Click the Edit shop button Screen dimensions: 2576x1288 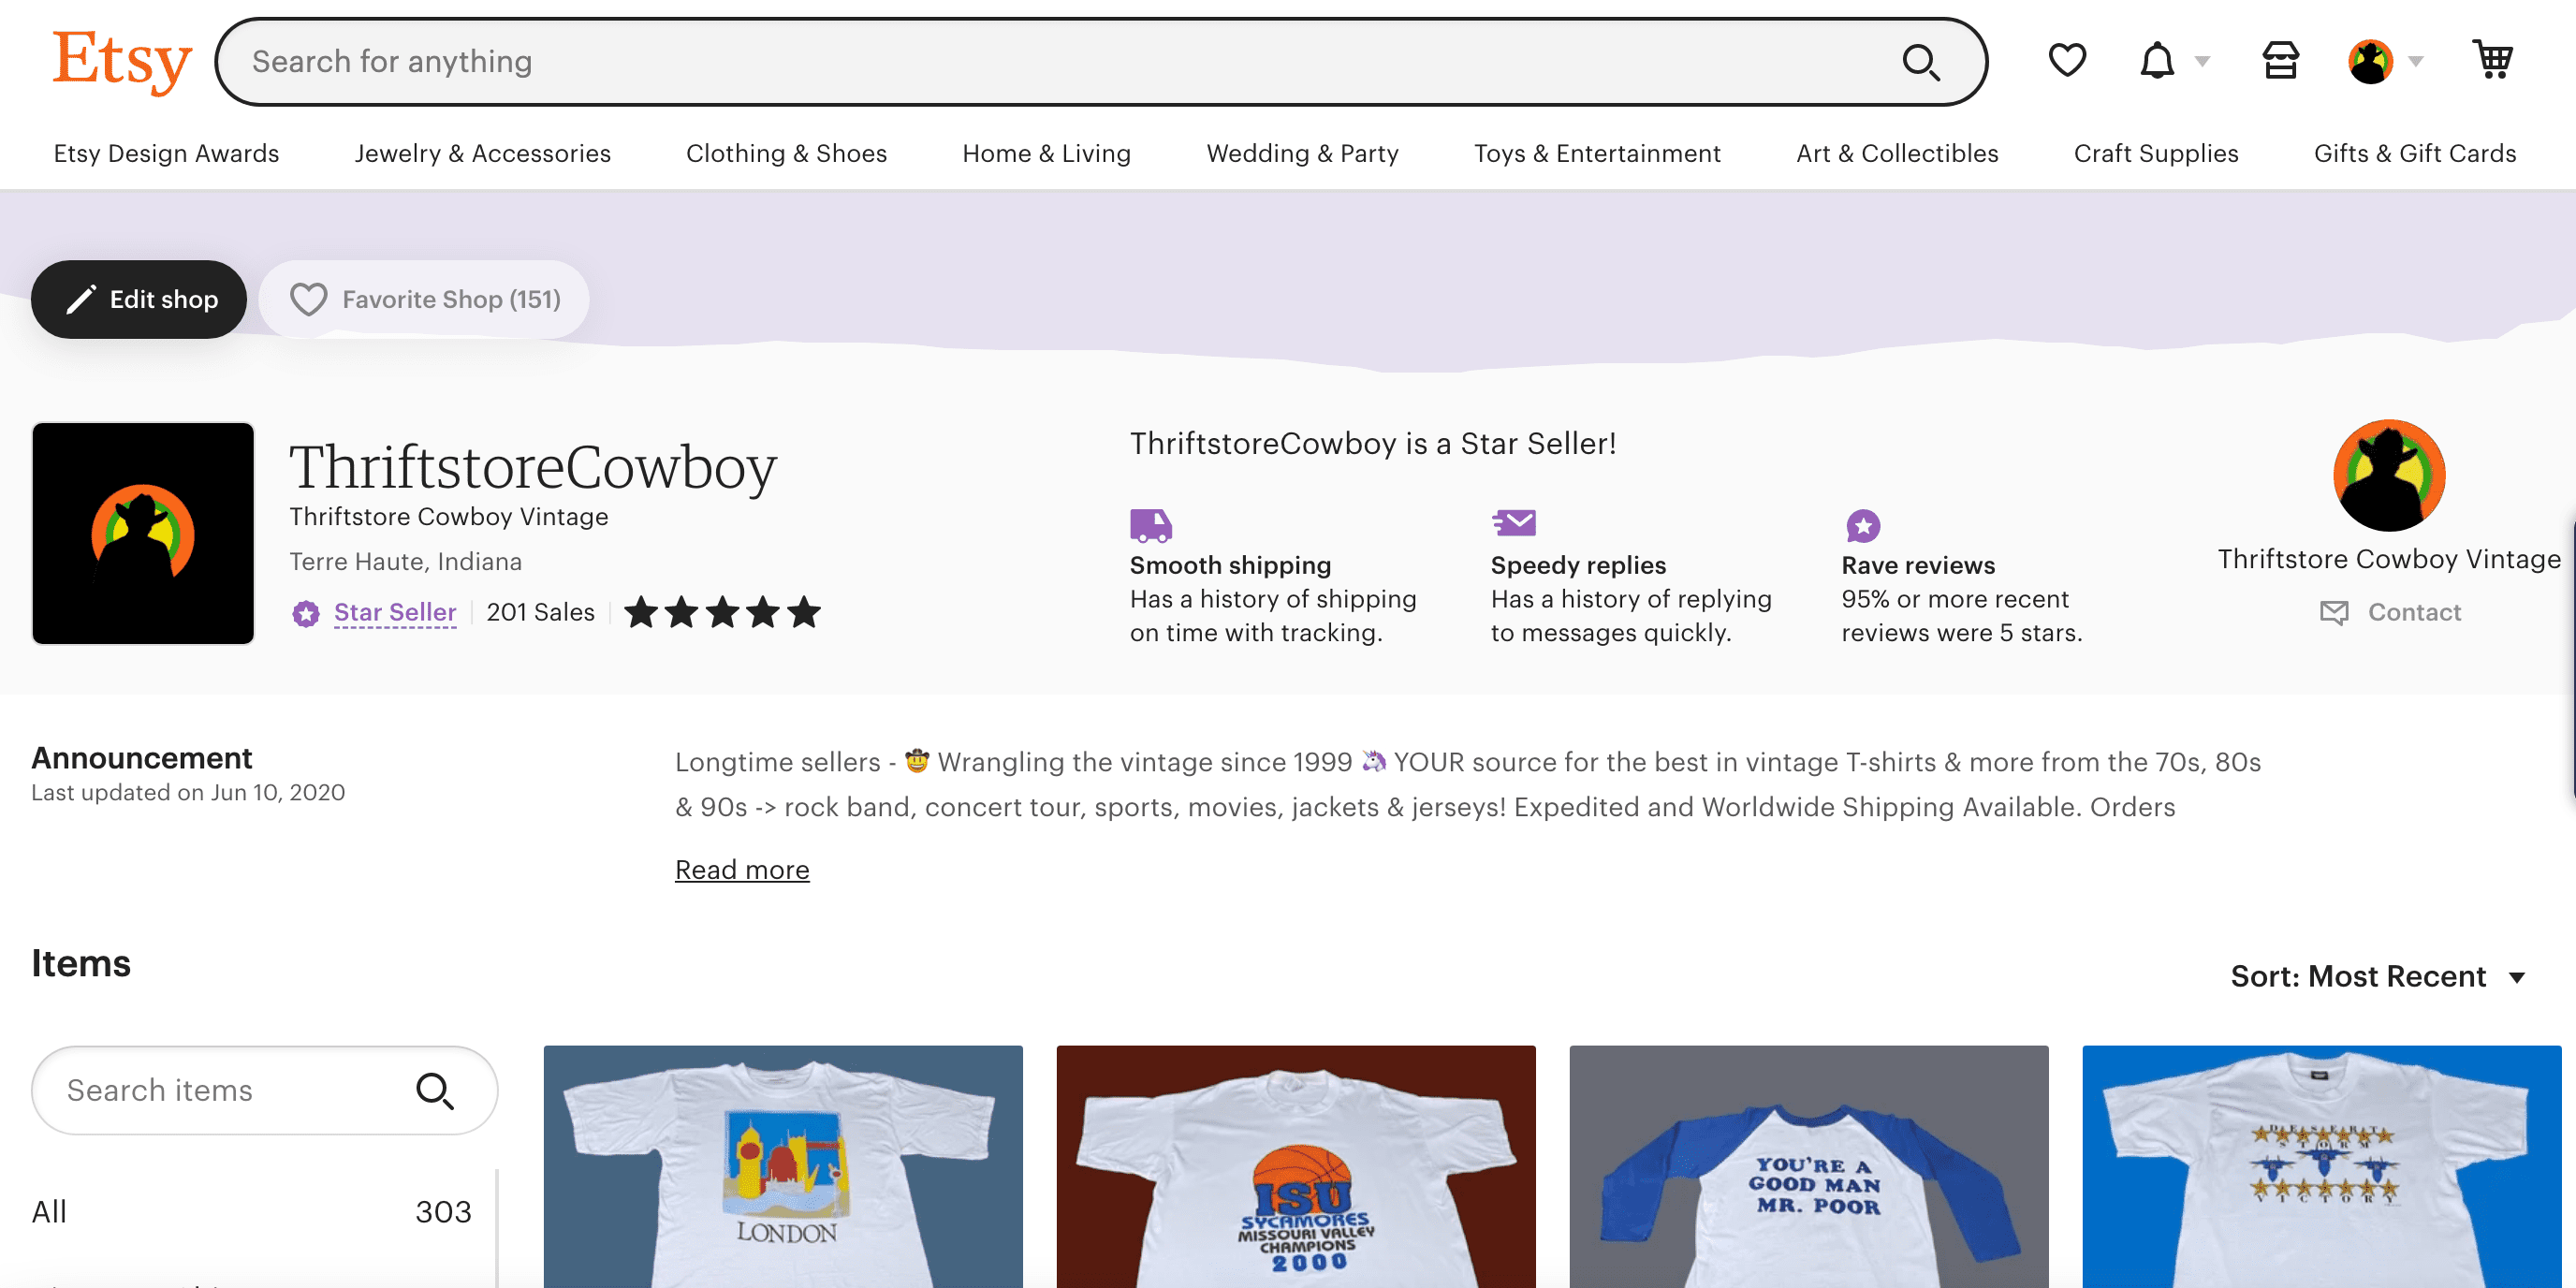139,299
